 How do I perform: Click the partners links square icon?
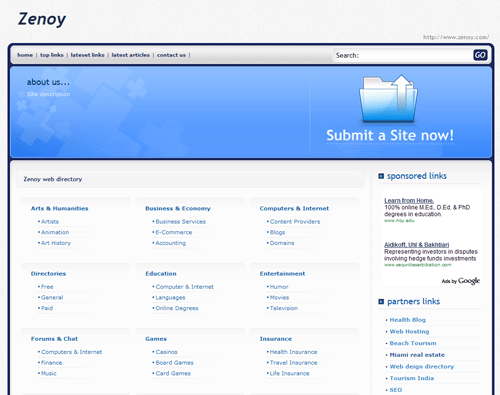[x=381, y=302]
